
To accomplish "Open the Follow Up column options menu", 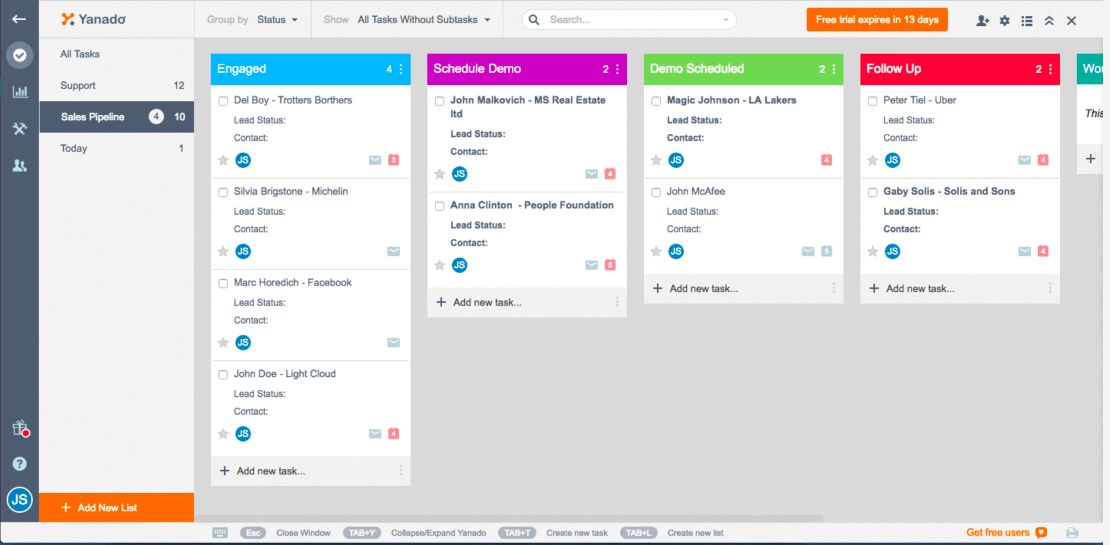I will [1051, 69].
